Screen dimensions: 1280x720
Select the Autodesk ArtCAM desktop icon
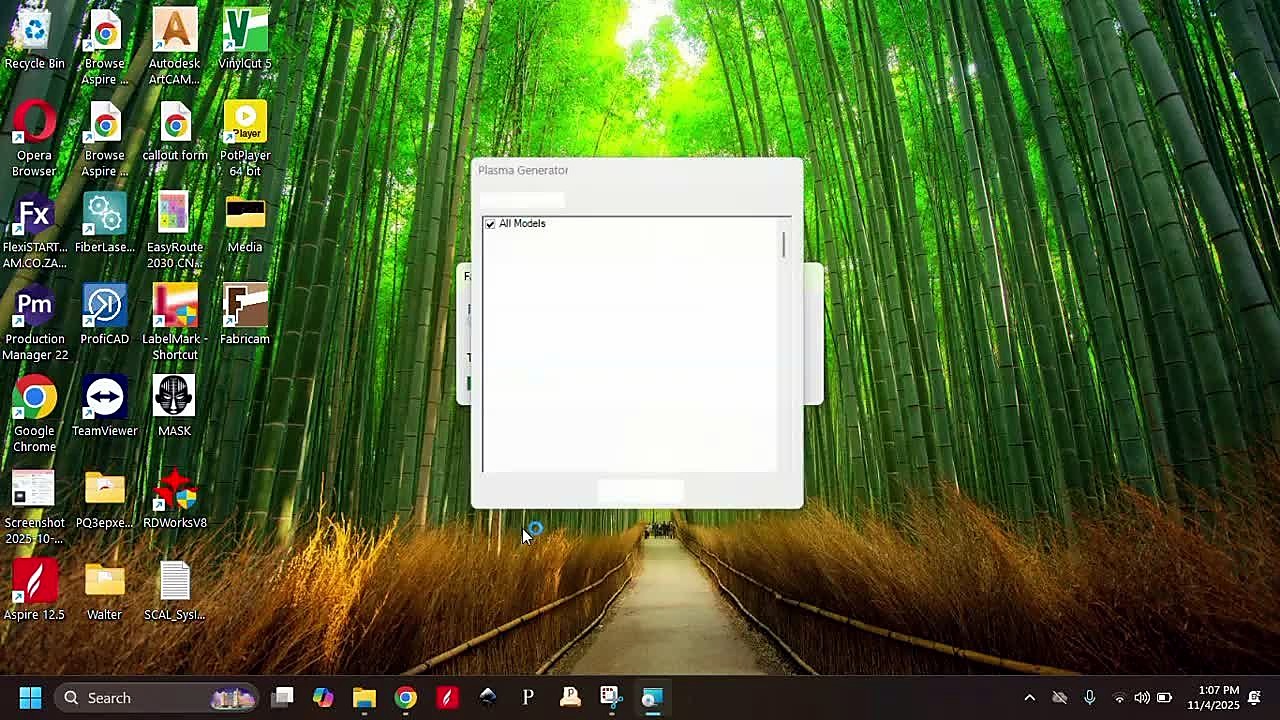(x=174, y=48)
